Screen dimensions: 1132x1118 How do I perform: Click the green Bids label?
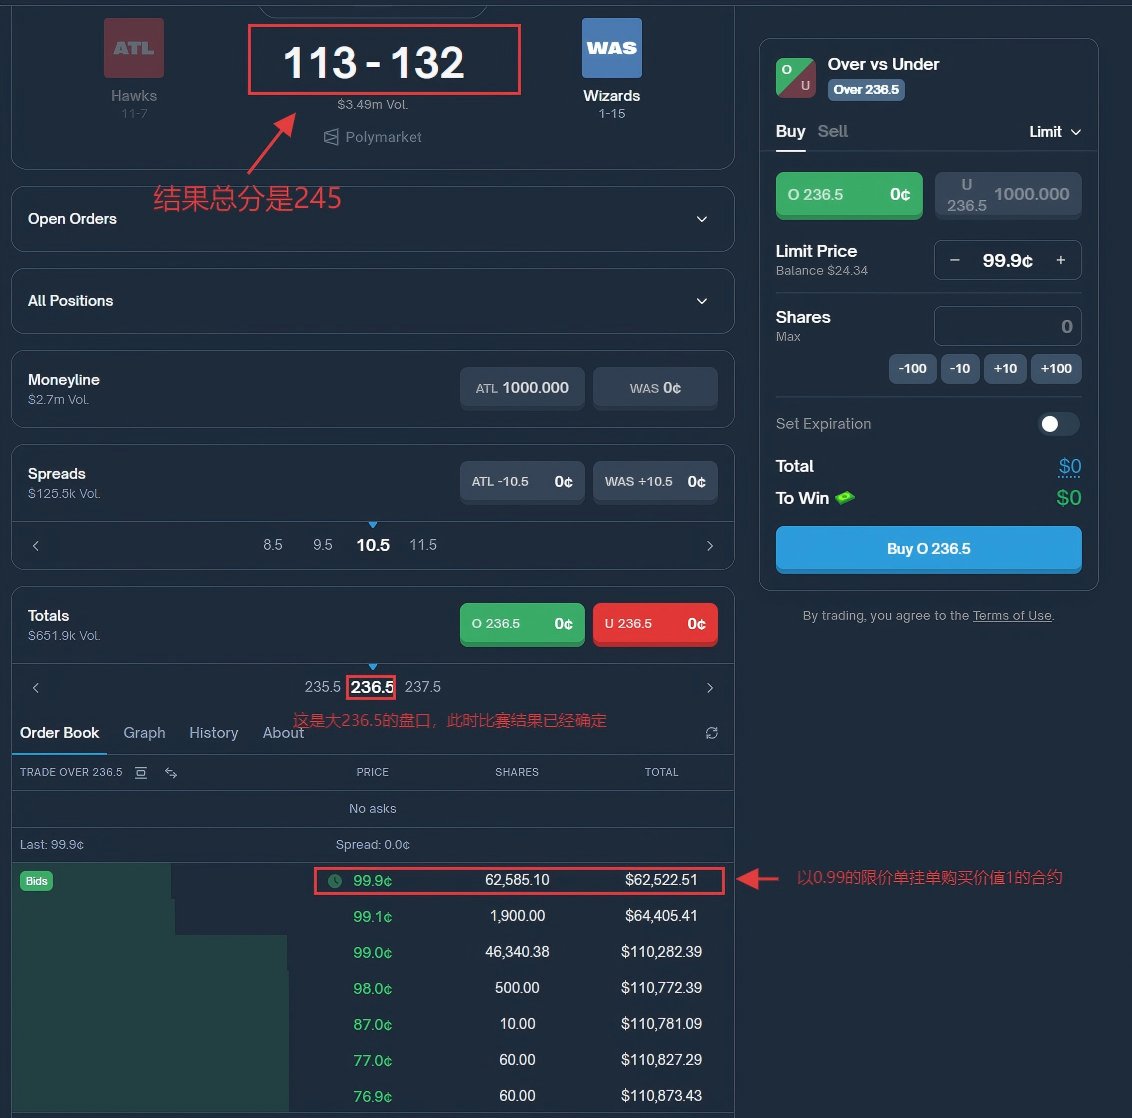pos(36,881)
